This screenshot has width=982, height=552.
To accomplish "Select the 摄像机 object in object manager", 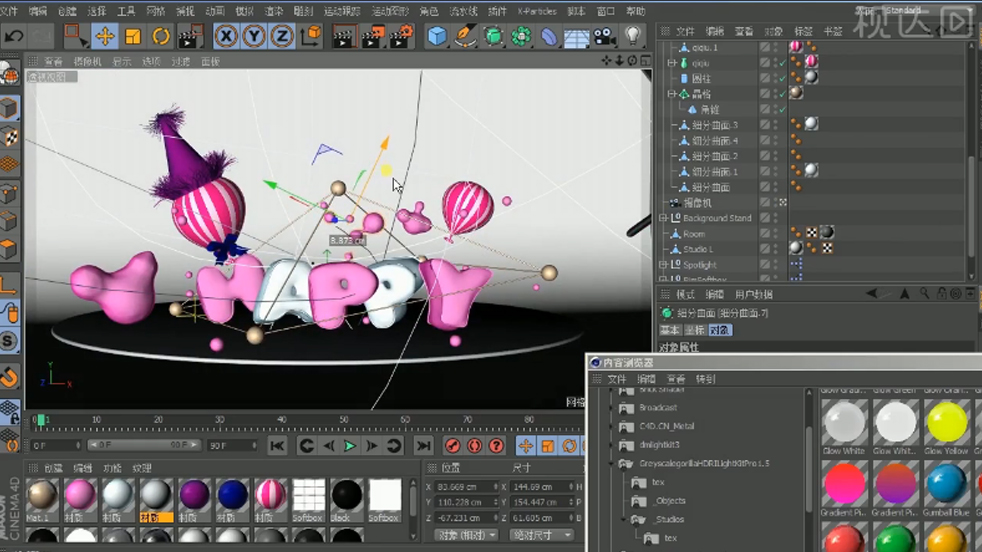I will pos(697,203).
